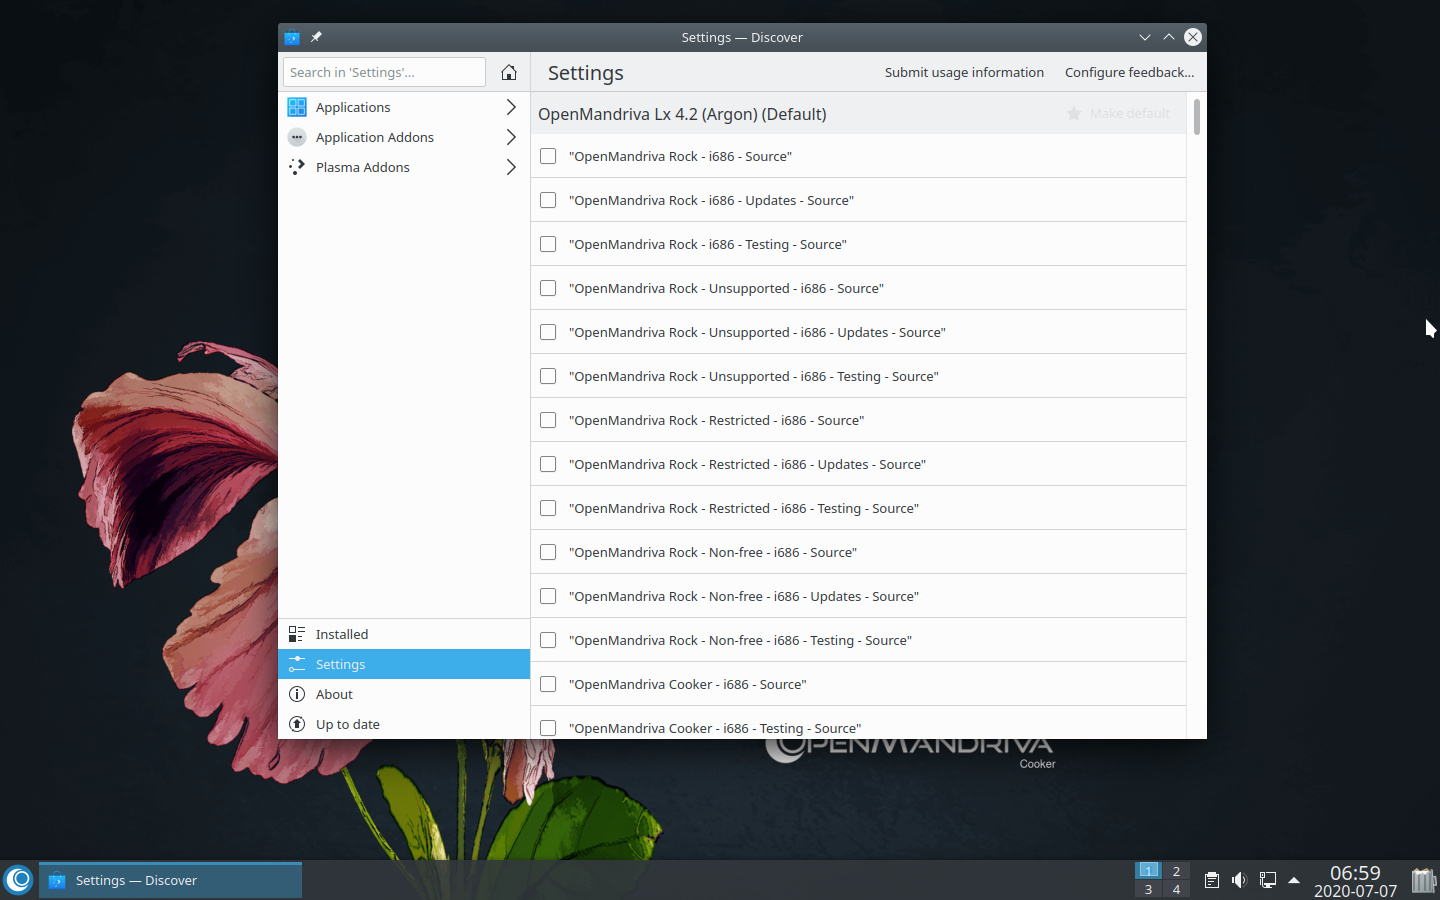Tick "Rock - Non-free - i686 - Updates - Source" checkbox
Screen dimensions: 1440x900
point(548,596)
